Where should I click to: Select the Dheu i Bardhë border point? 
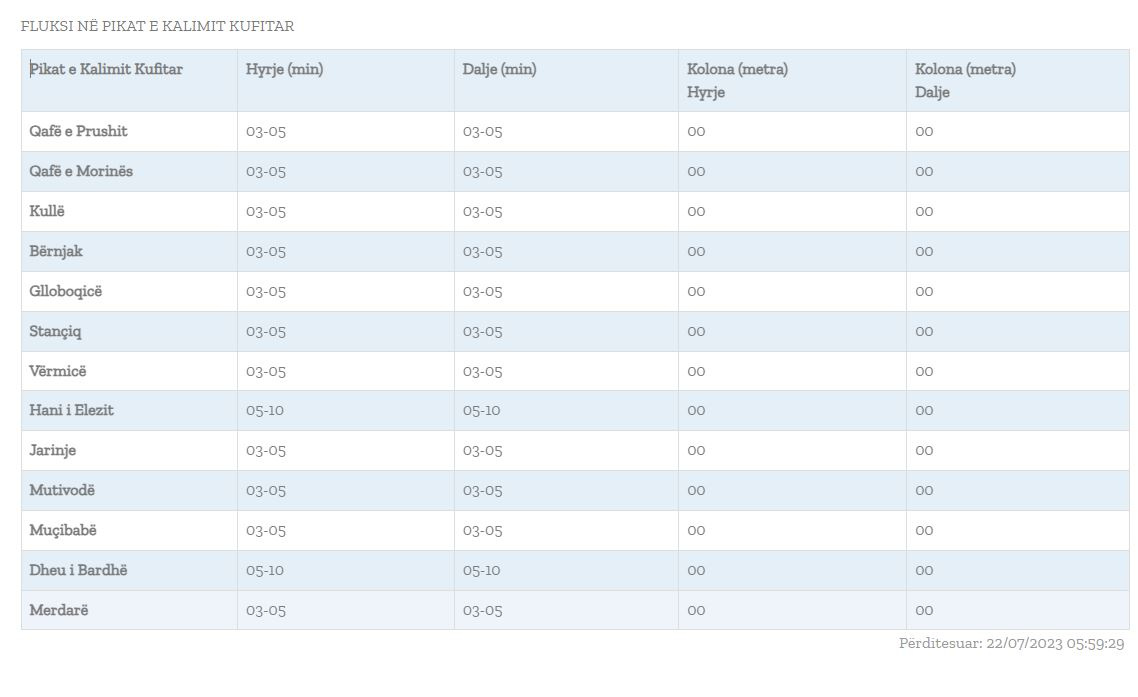pos(78,570)
